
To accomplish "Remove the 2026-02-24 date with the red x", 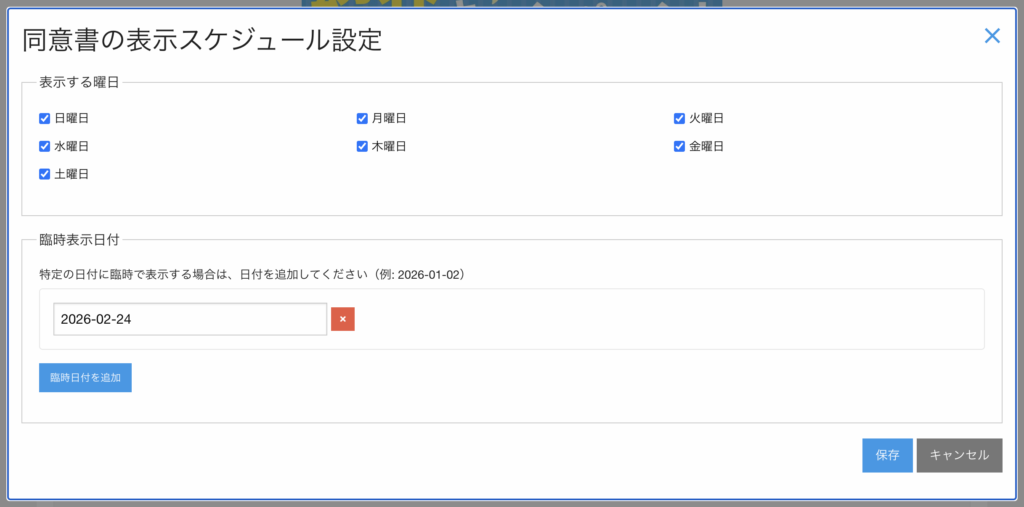I will (x=343, y=319).
